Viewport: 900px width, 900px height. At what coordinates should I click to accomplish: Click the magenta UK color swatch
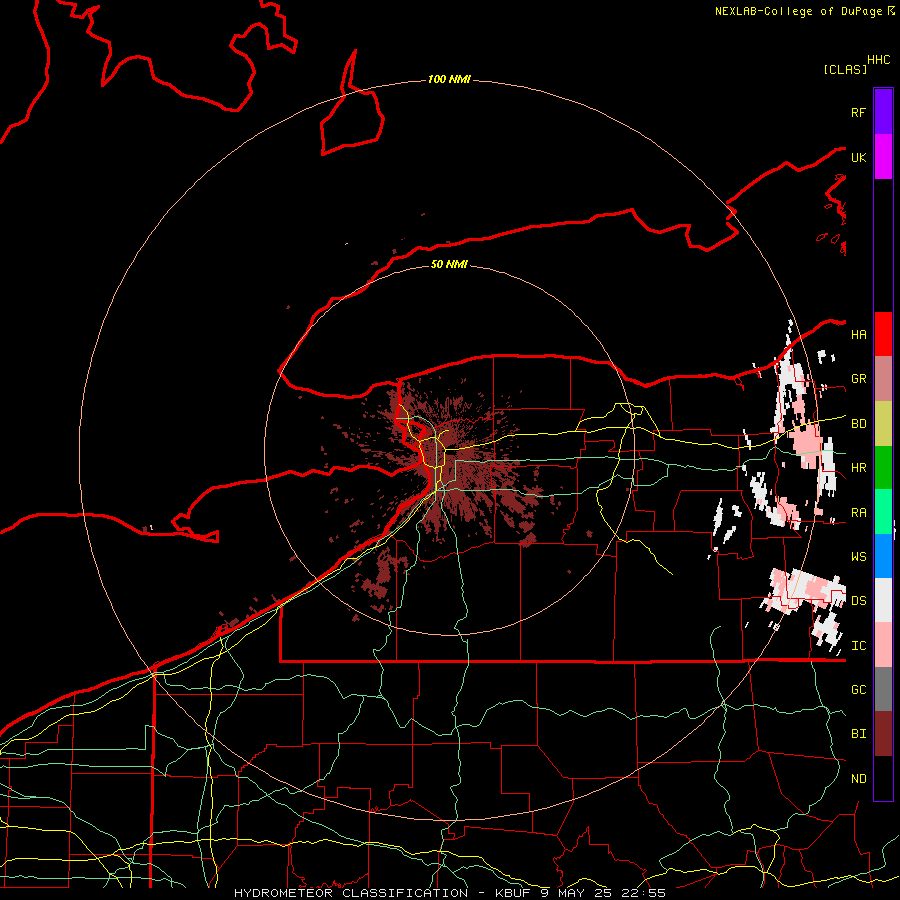(x=883, y=157)
